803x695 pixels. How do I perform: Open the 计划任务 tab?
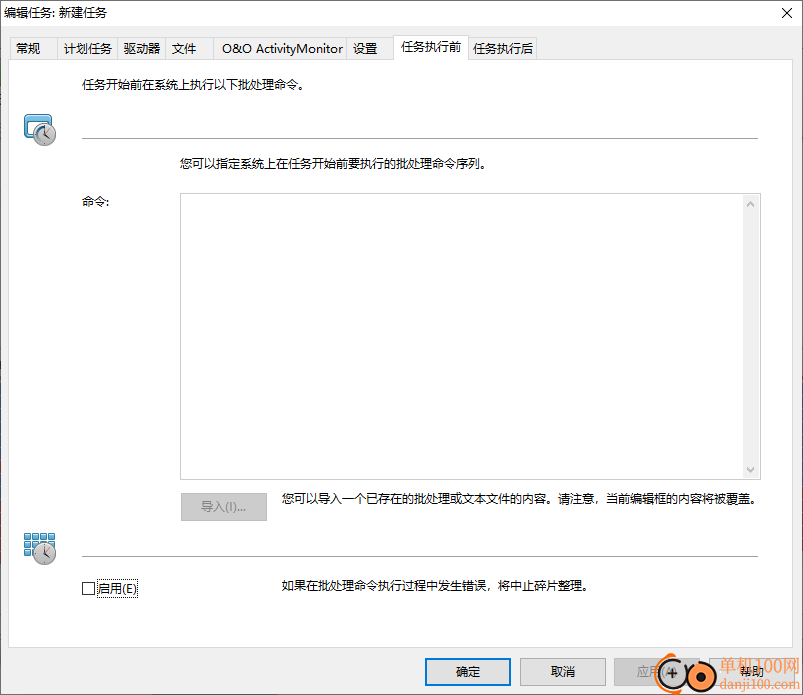[88, 49]
